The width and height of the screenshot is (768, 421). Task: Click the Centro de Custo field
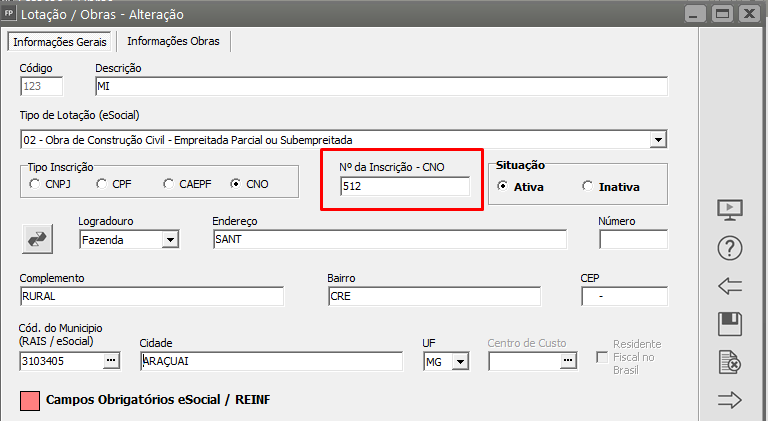pyautogui.click(x=525, y=361)
